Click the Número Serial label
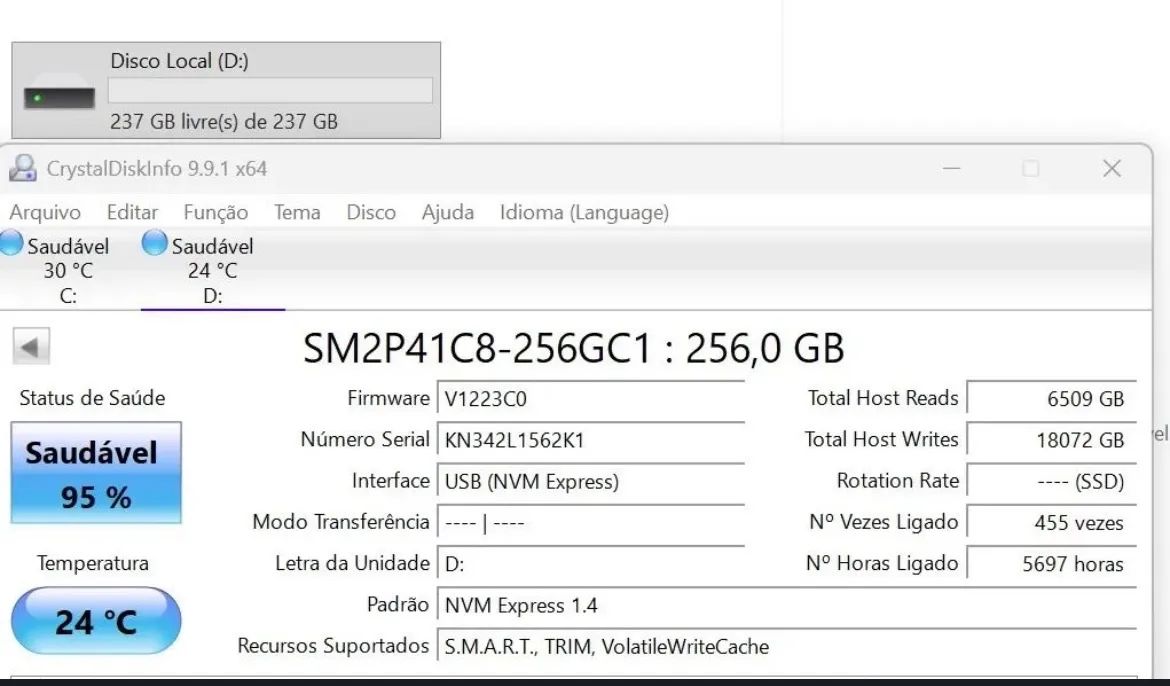1170x686 pixels. [365, 439]
